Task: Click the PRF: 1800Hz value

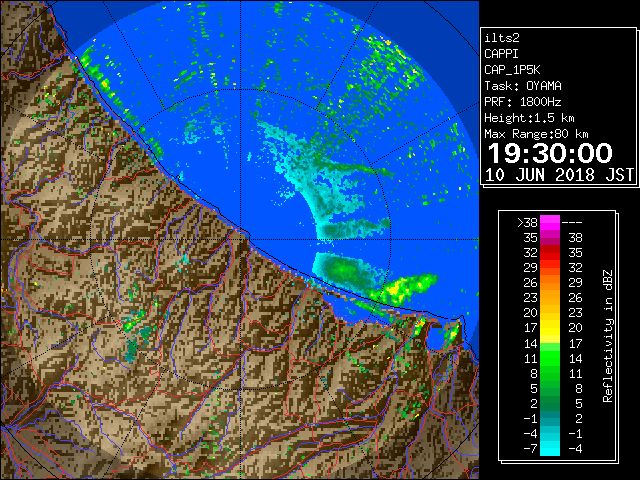Action: [523, 102]
